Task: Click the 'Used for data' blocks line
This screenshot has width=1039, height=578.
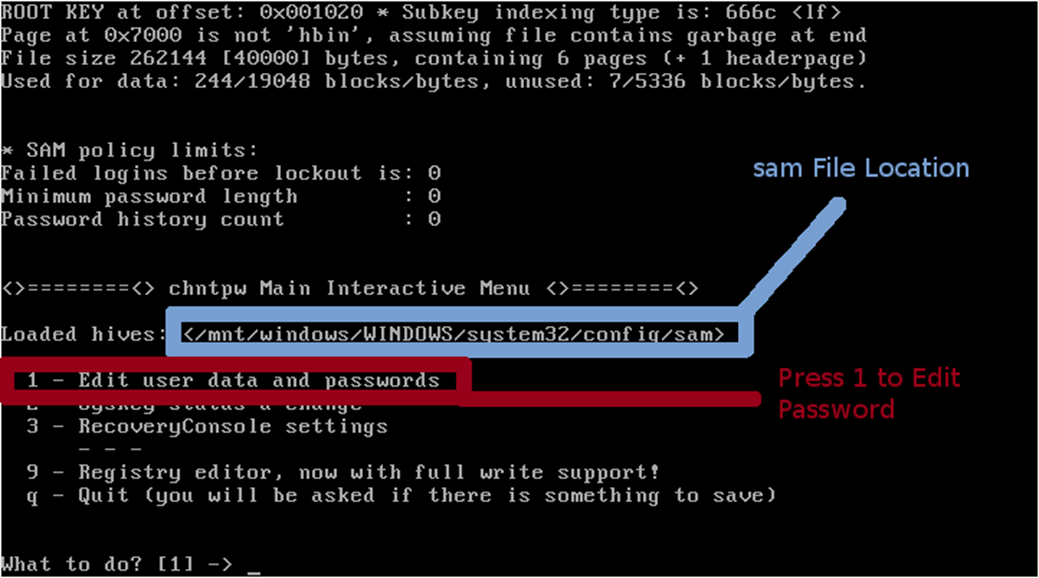Action: click(433, 81)
